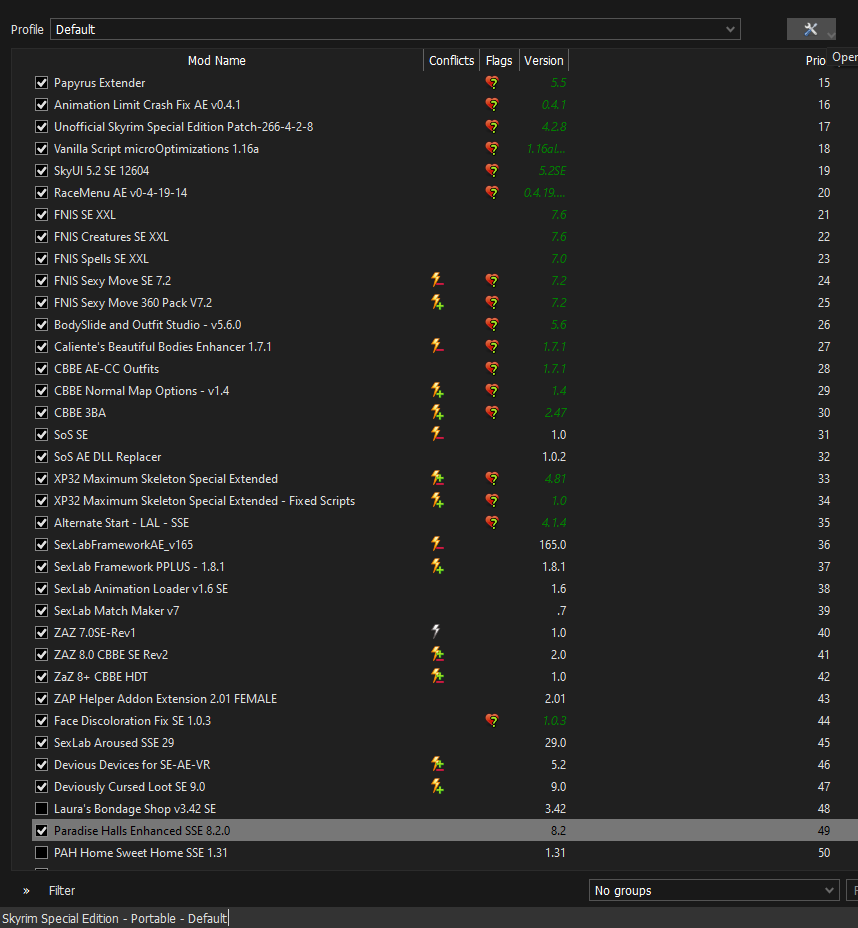Click conflict icon for SoS SE
The height and width of the screenshot is (928, 858).
tap(437, 434)
